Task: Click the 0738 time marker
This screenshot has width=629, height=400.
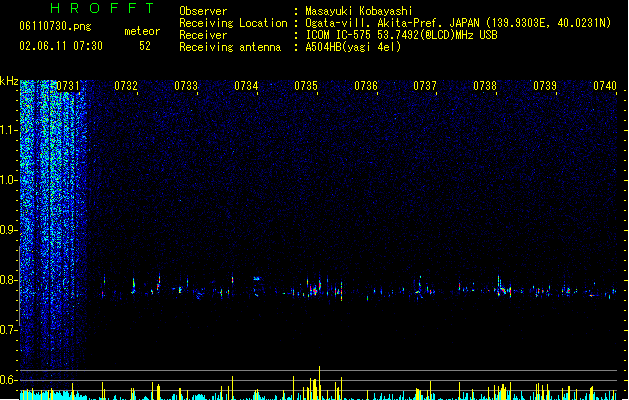Action: (485, 86)
